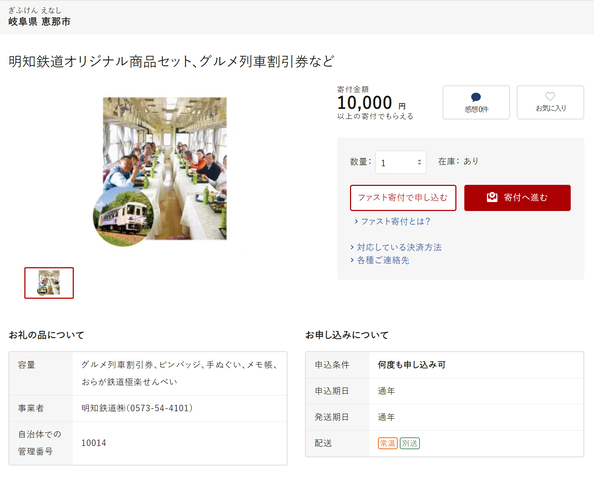This screenshot has height=480, width=594.
Task: Click chevron beside 各種ご連絡先
Action: coord(352,260)
